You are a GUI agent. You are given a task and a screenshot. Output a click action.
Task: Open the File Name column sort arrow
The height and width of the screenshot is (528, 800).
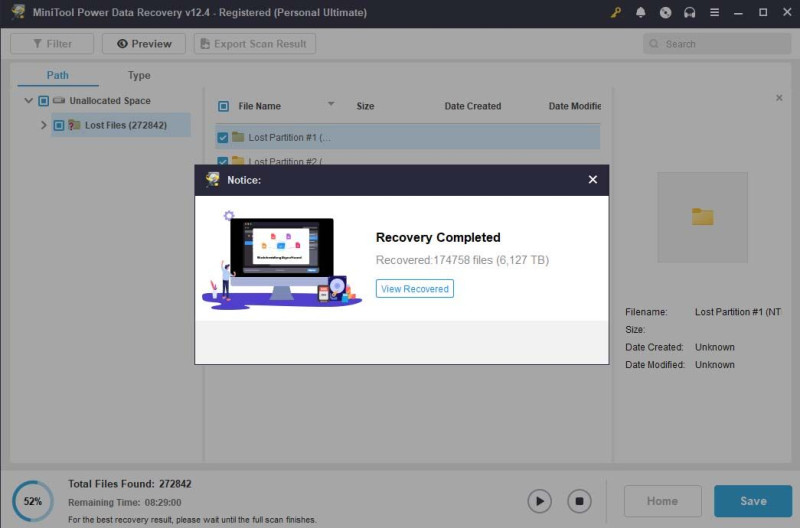(x=331, y=104)
